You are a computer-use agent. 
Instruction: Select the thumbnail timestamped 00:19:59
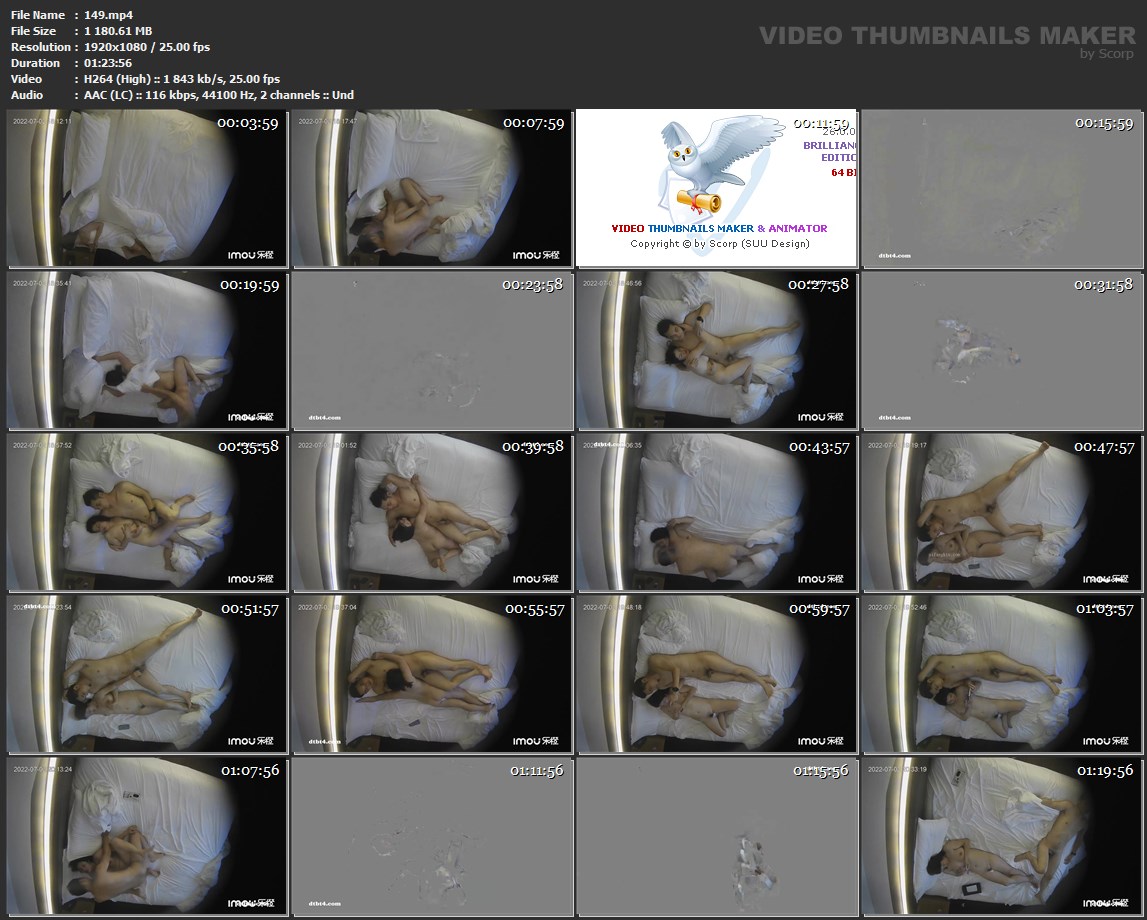[x=146, y=350]
